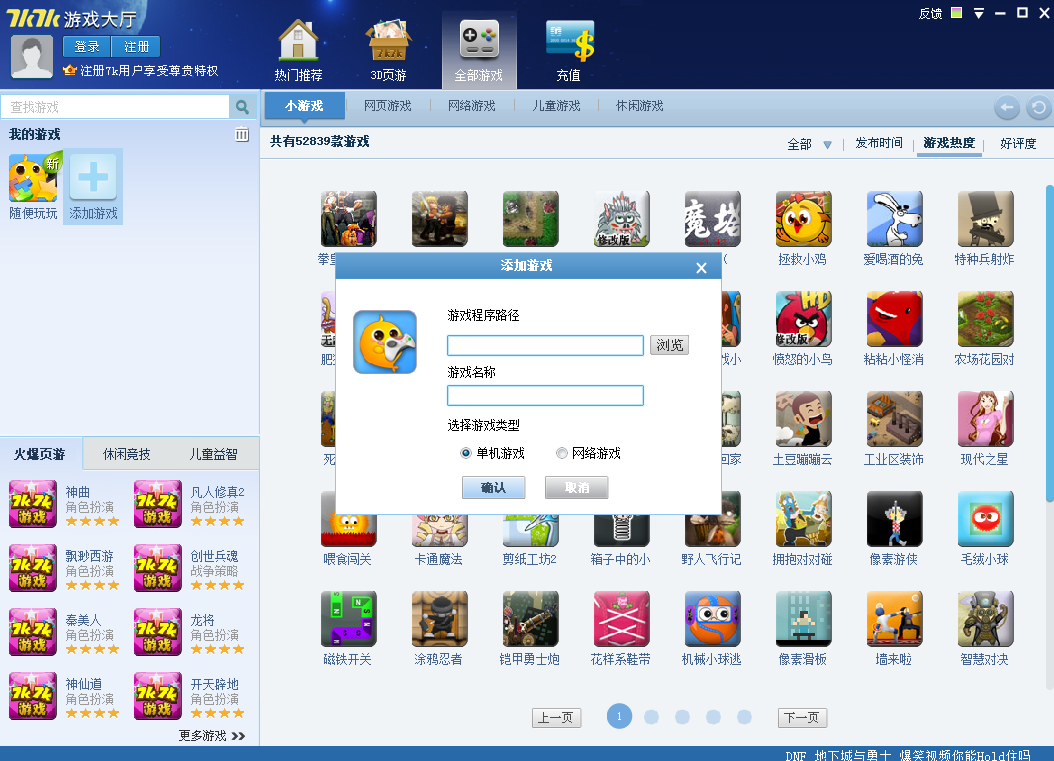Open the 像素滑板 game icon
The height and width of the screenshot is (761, 1054).
tap(803, 618)
